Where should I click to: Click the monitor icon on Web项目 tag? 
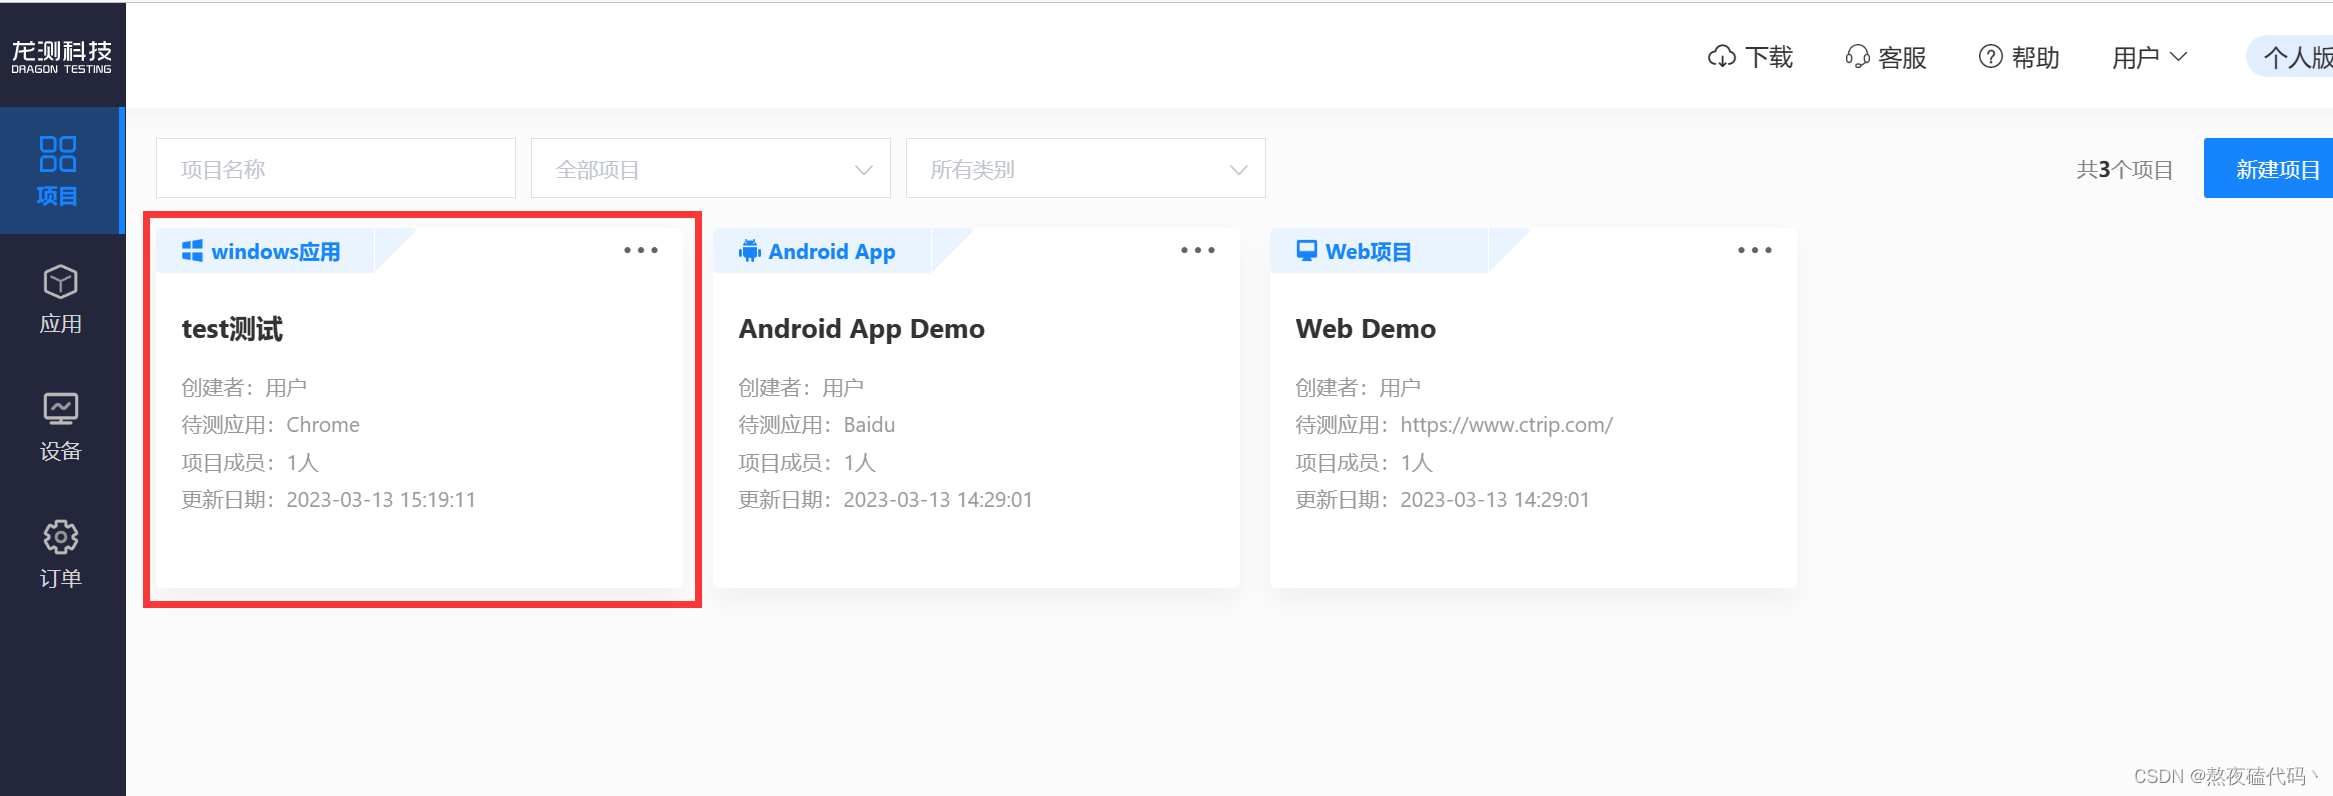tap(1306, 251)
